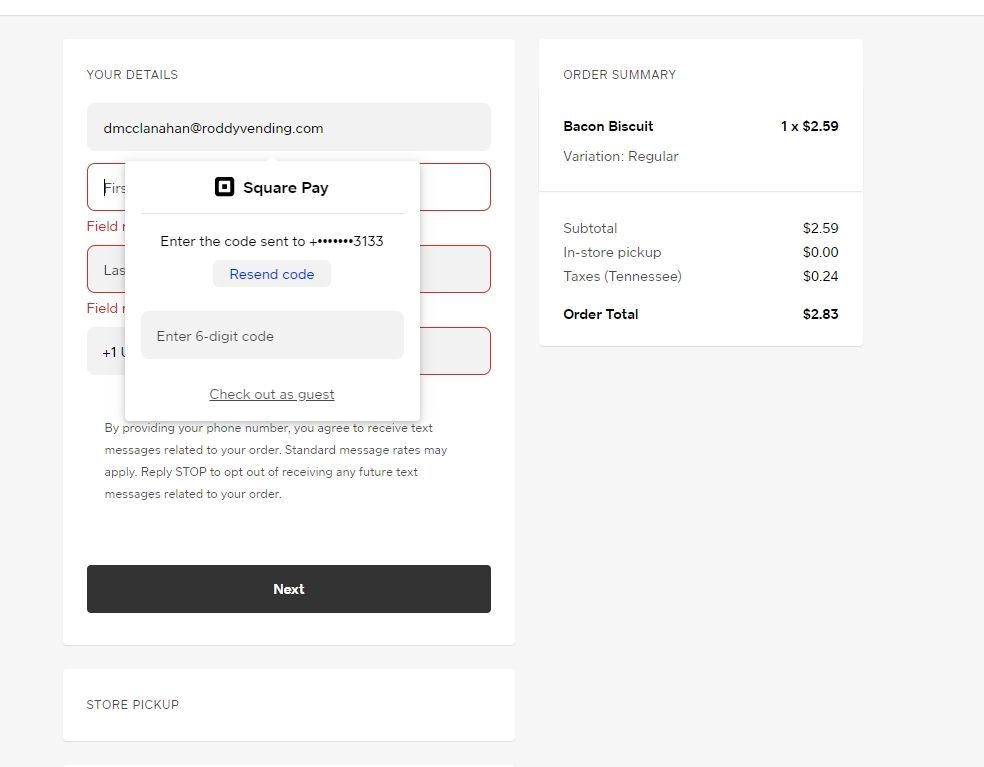984x767 pixels.
Task: Select the email address field
Action: pyautogui.click(x=288, y=128)
